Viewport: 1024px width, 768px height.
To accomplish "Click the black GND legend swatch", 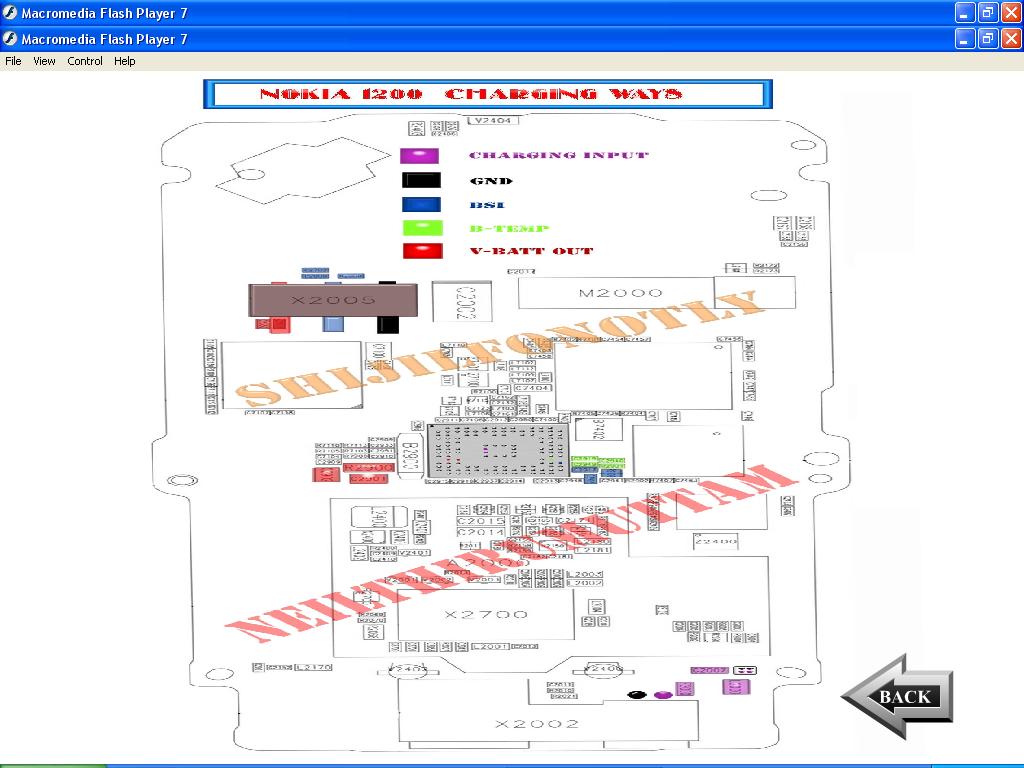I will point(421,180).
